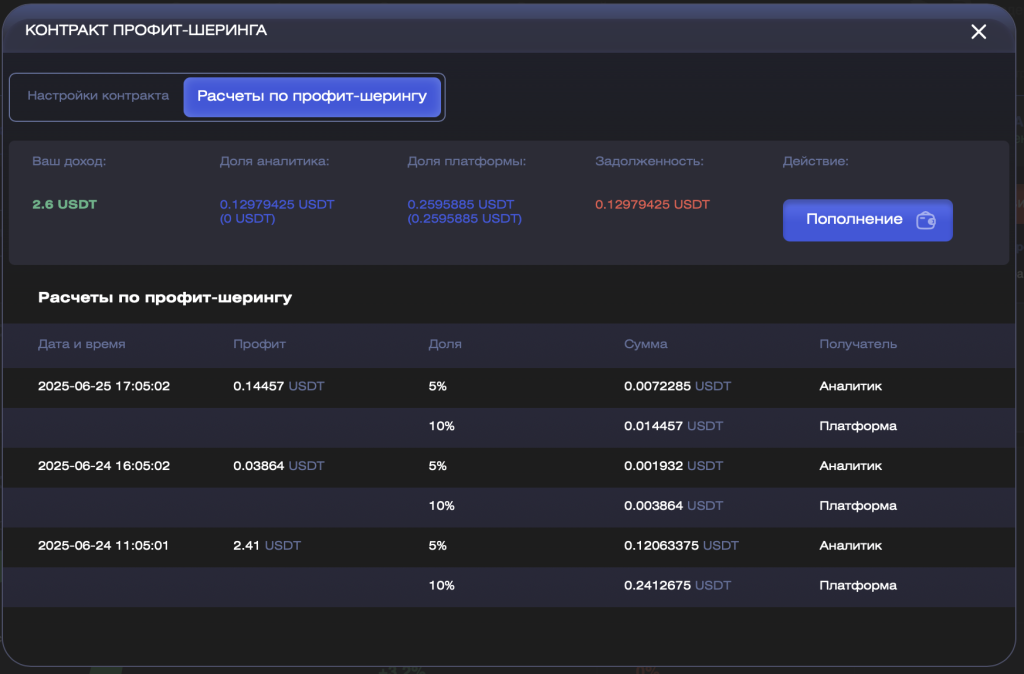Viewport: 1024px width, 674px height.
Task: Click the Задолженность: label
Action: tap(649, 161)
